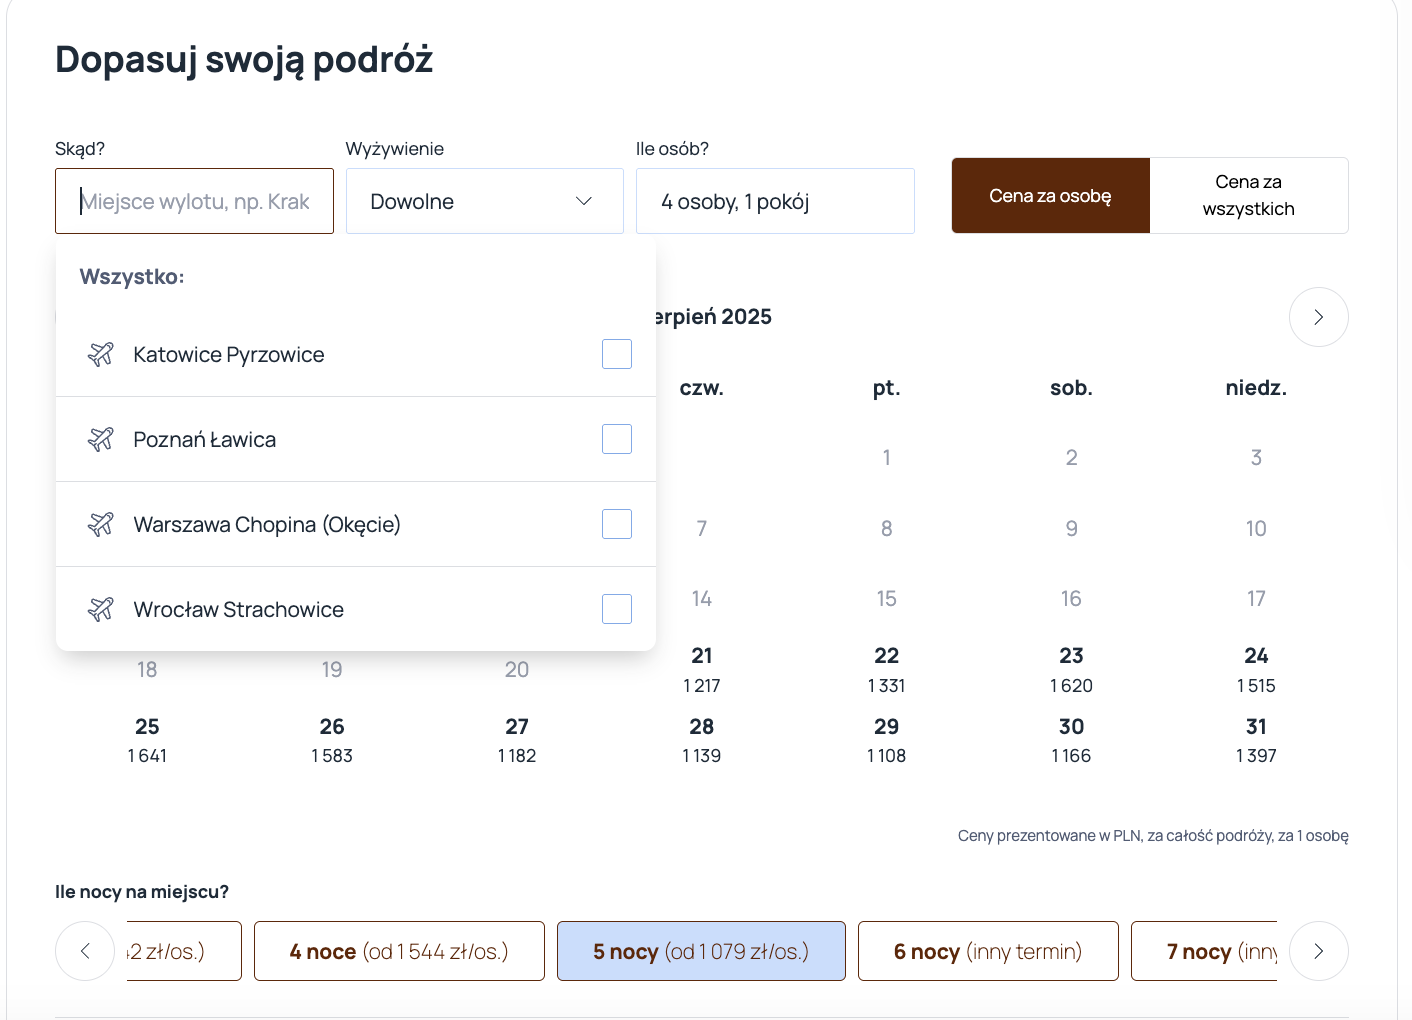This screenshot has width=1412, height=1020.
Task: Click the 'Poznań Ławica' airport name
Action: 205,440
